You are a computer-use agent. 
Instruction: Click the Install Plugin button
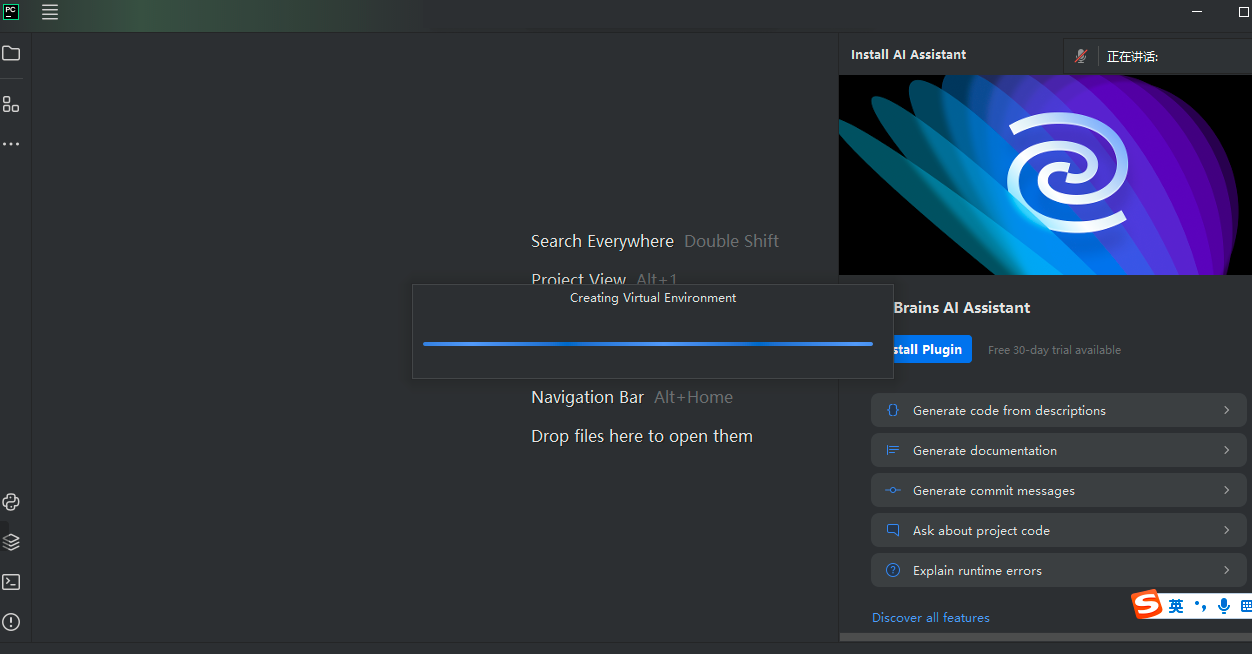[x=932, y=349]
